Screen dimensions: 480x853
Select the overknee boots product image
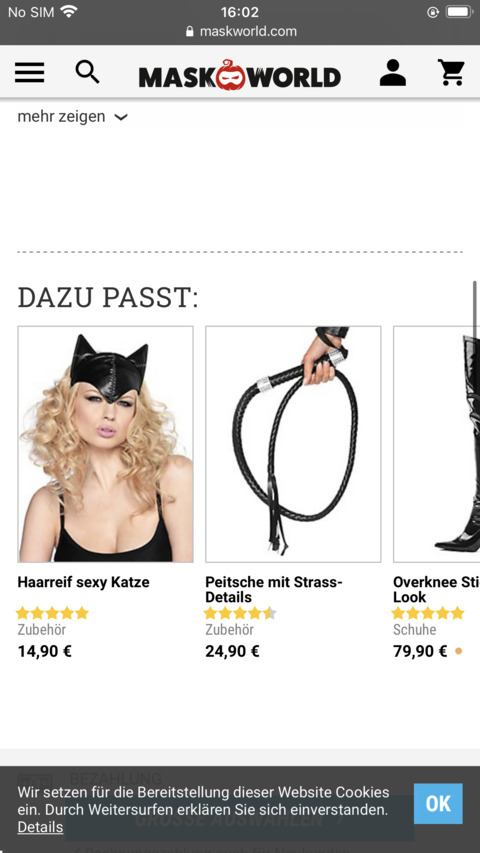pos(436,444)
